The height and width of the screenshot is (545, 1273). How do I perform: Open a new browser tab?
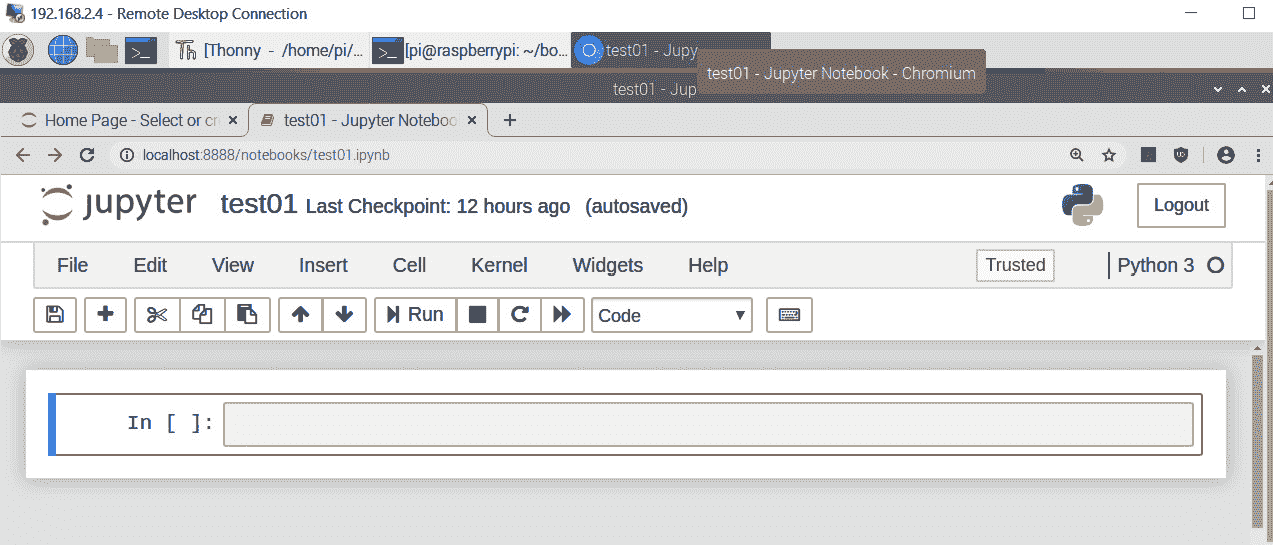pos(510,120)
